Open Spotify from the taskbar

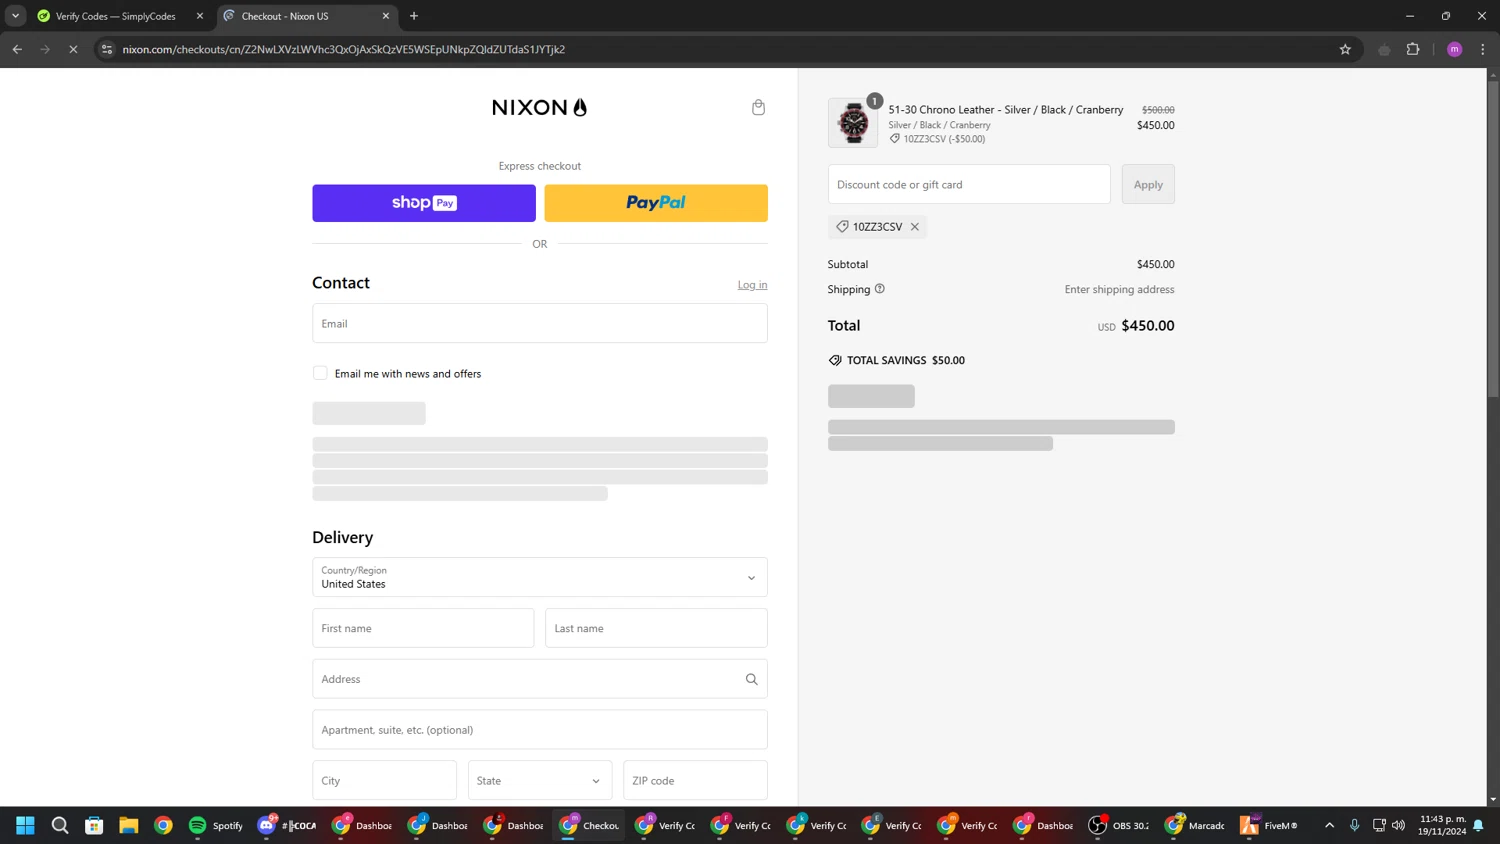216,825
